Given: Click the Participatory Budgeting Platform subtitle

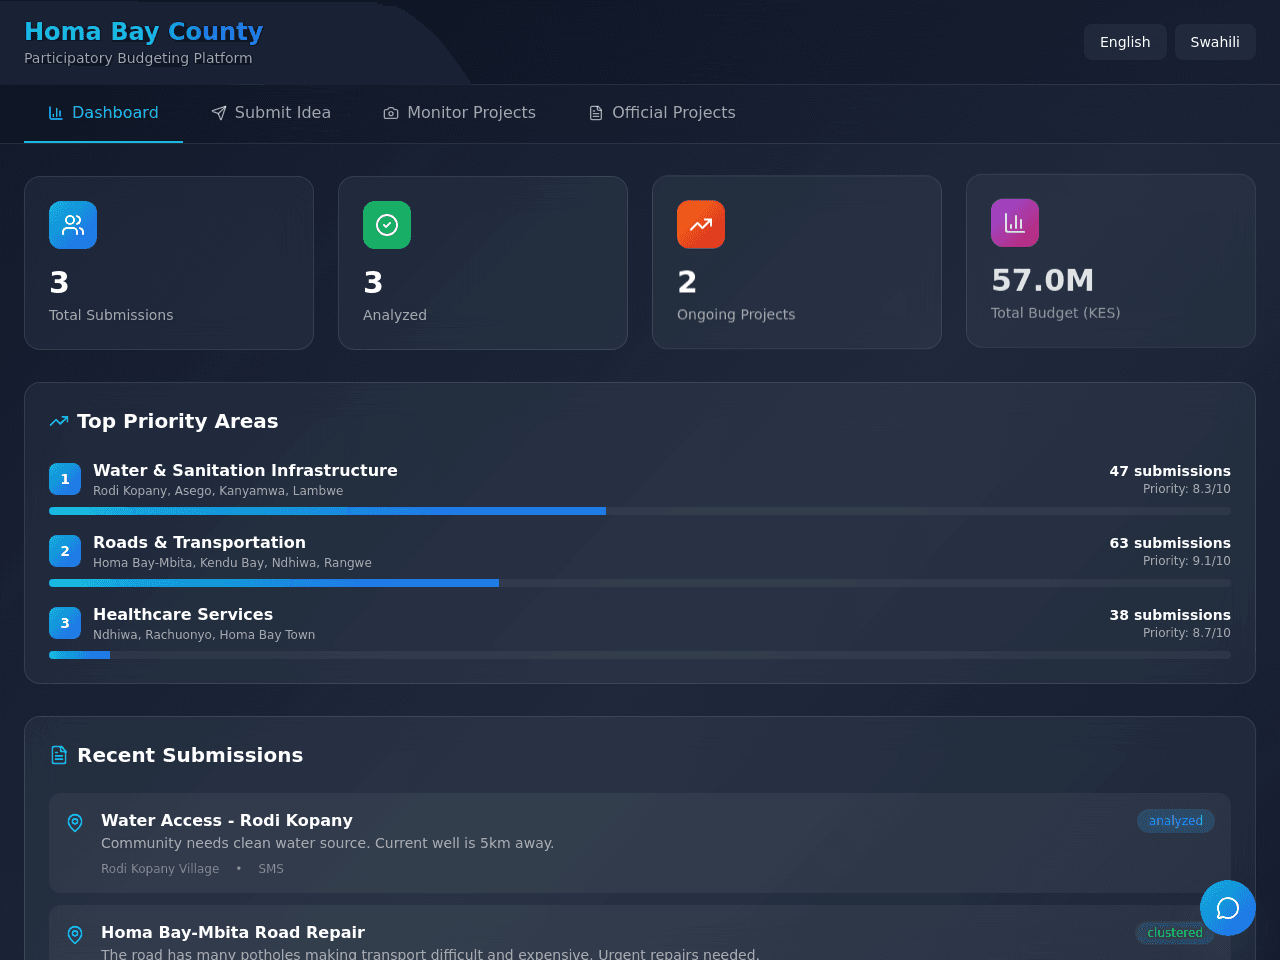Looking at the screenshot, I should [138, 58].
